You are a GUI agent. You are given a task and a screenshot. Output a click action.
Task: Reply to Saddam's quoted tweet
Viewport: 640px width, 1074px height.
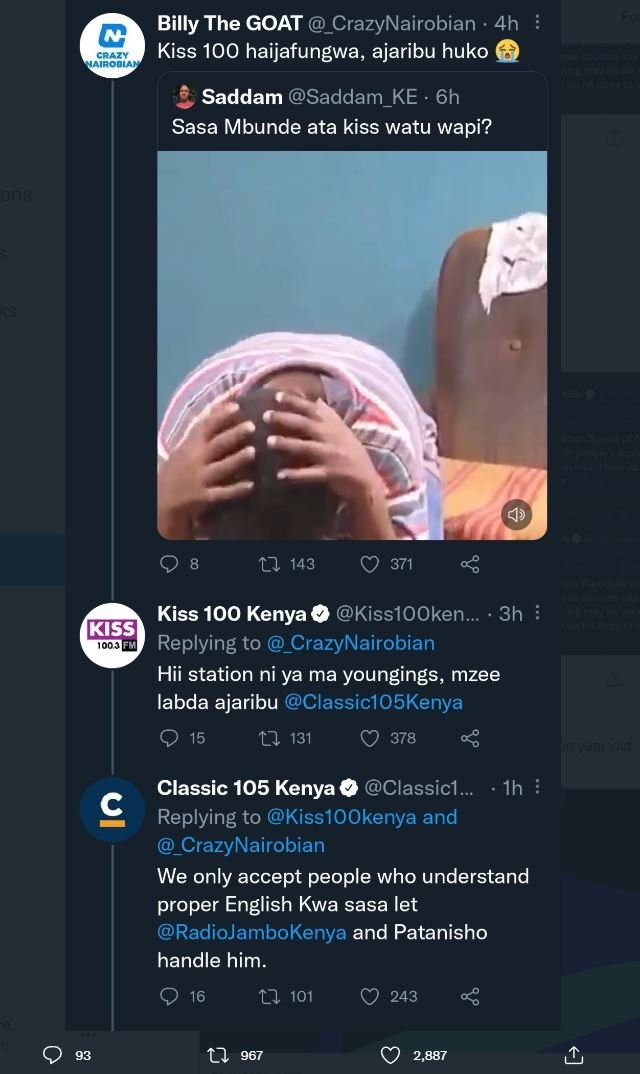pyautogui.click(x=170, y=564)
